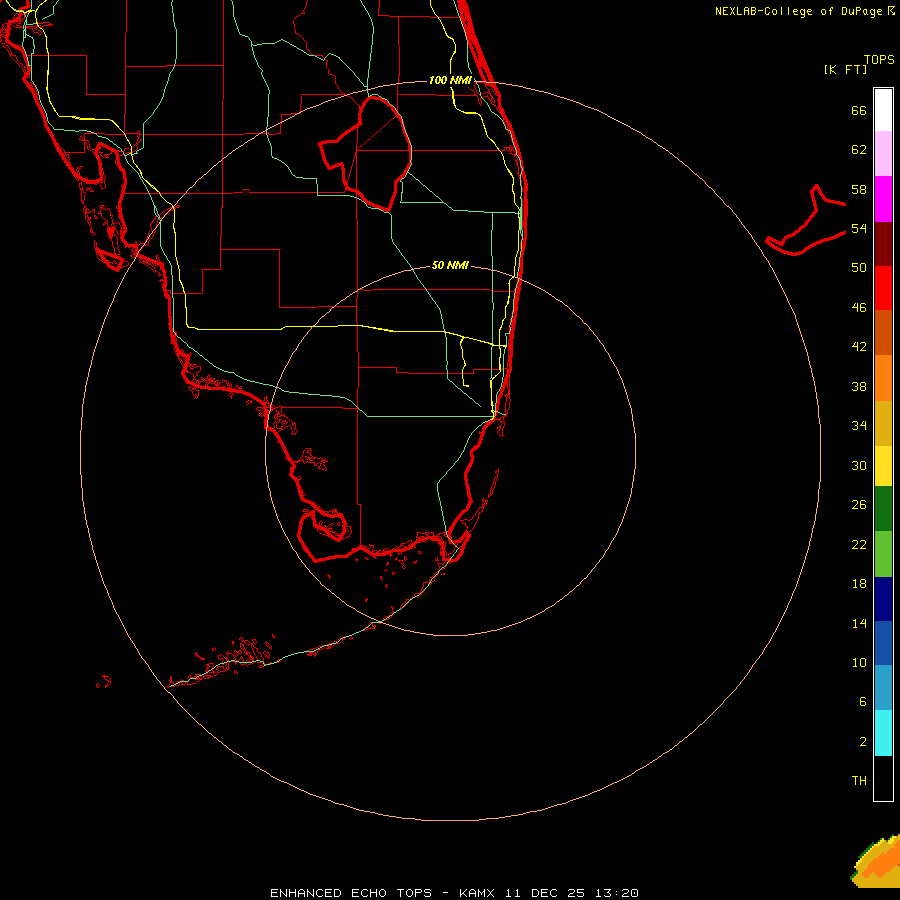Select the dark orange legend swatch
The width and height of the screenshot is (900, 900).
point(883,332)
